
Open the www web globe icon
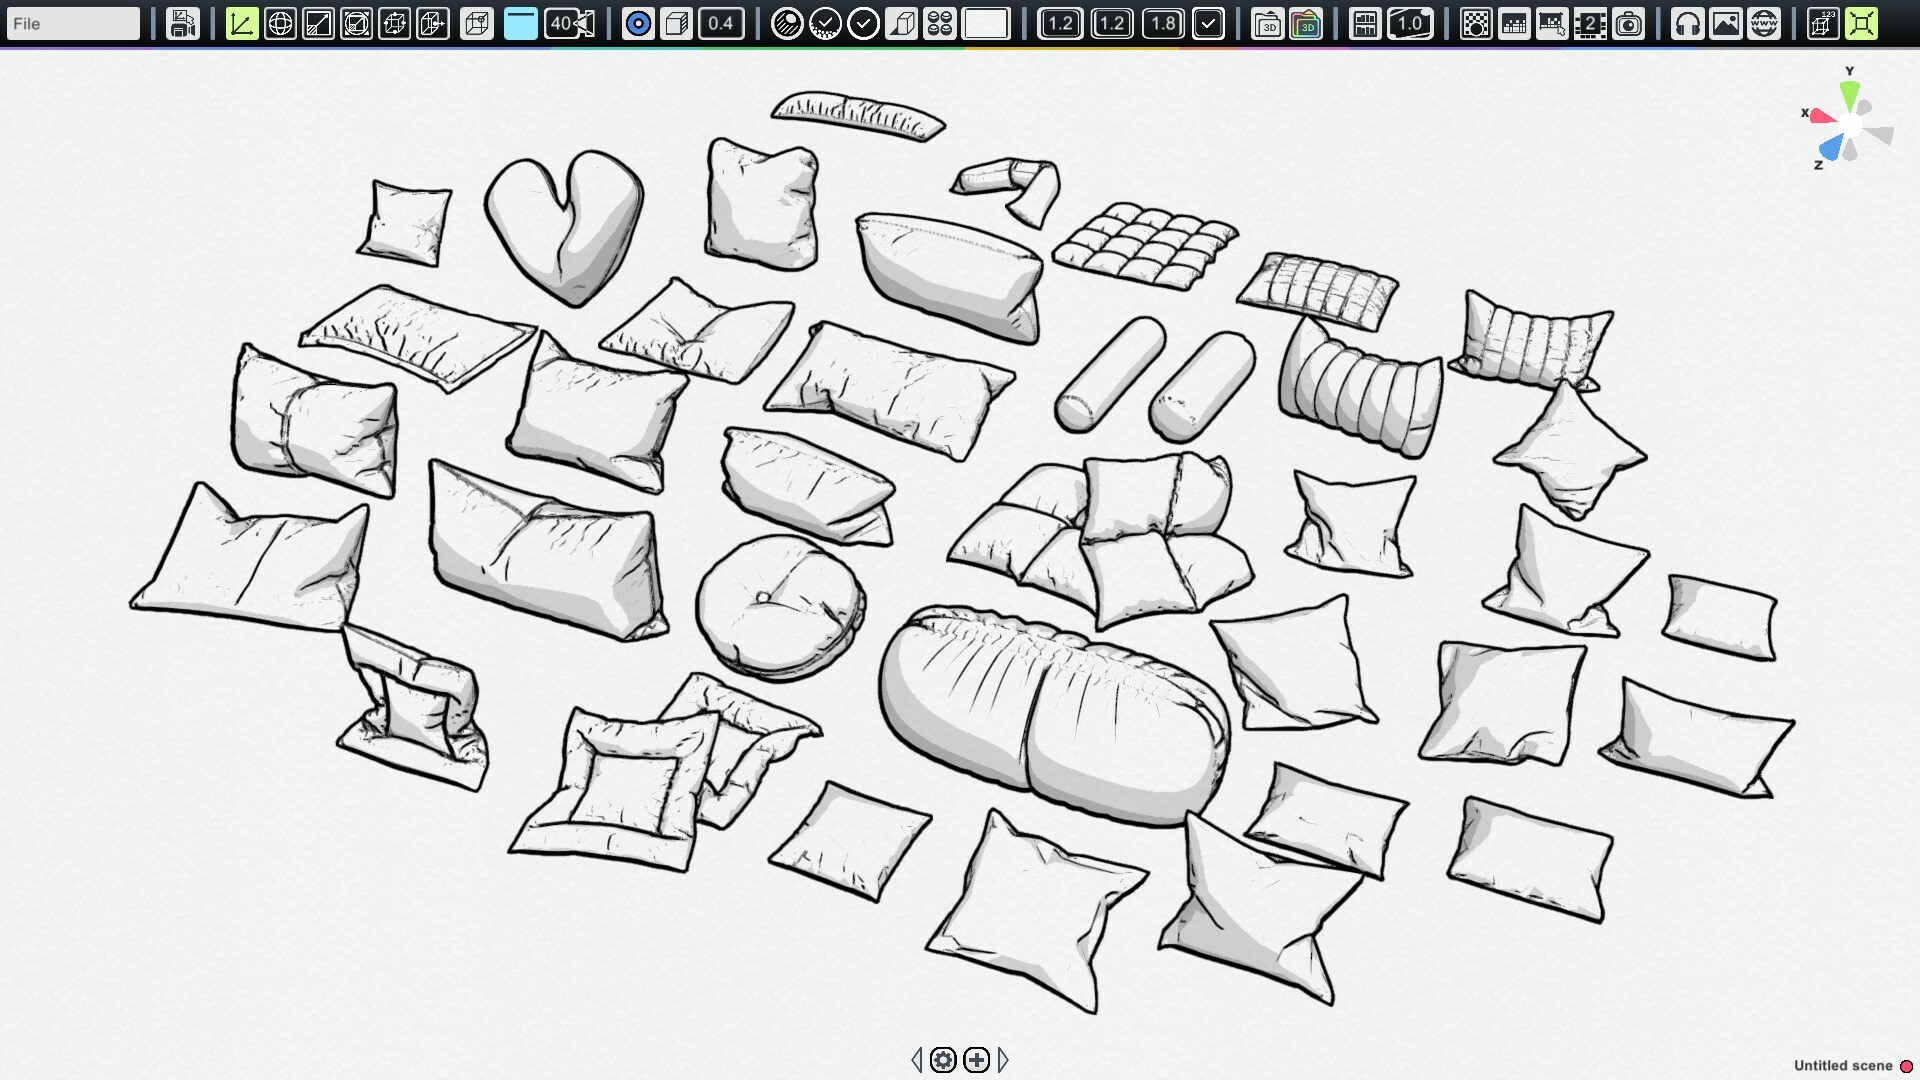[x=1763, y=23]
